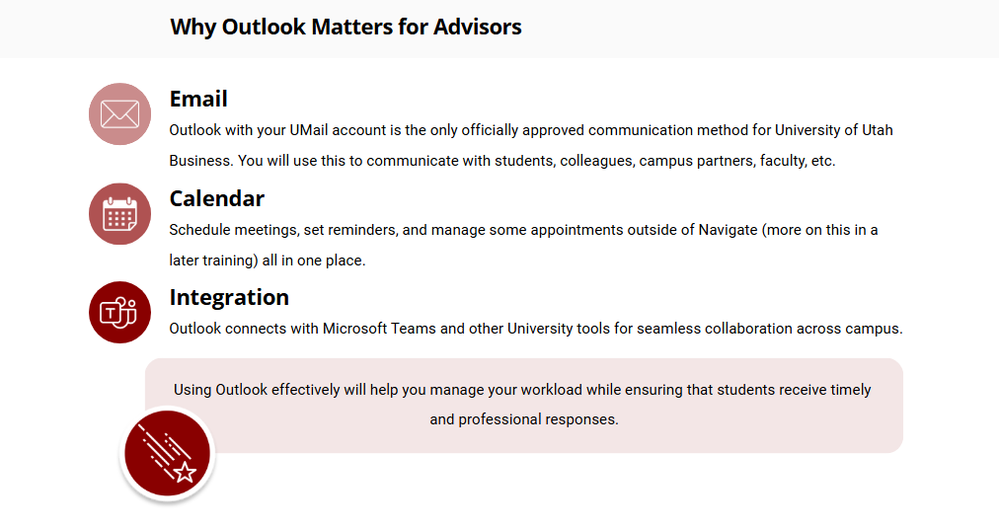
Task: Select the Calendar heading
Action: pyautogui.click(x=217, y=199)
